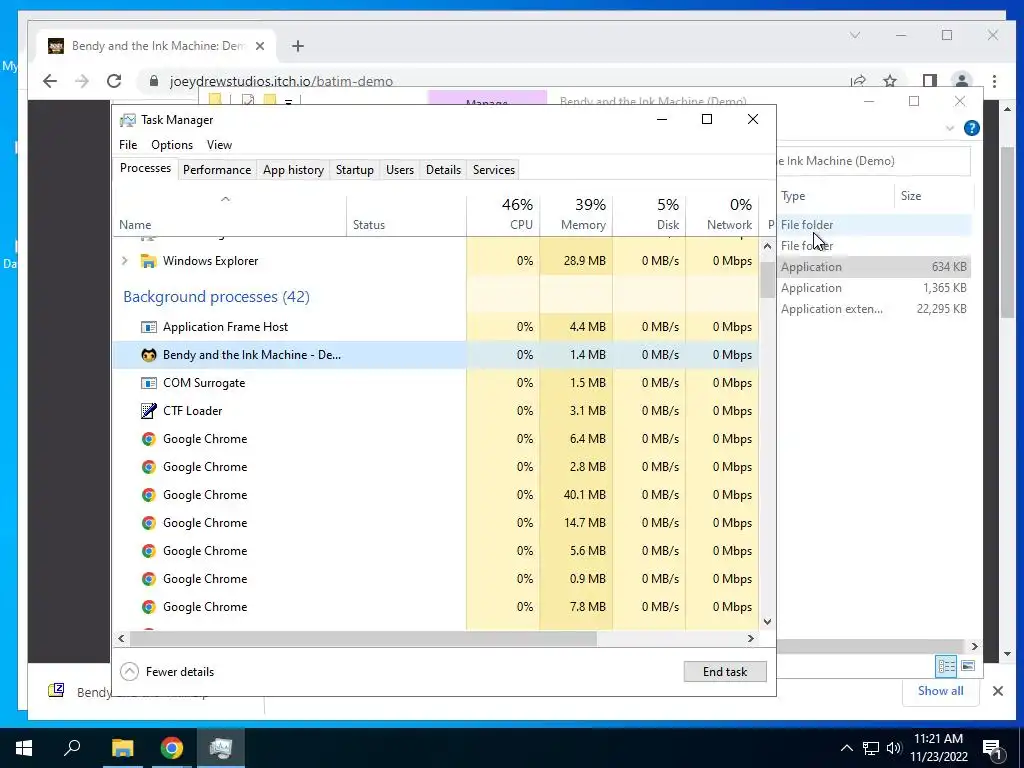The image size is (1024, 768).
Task: Open the Windows Start menu
Action: 24,748
